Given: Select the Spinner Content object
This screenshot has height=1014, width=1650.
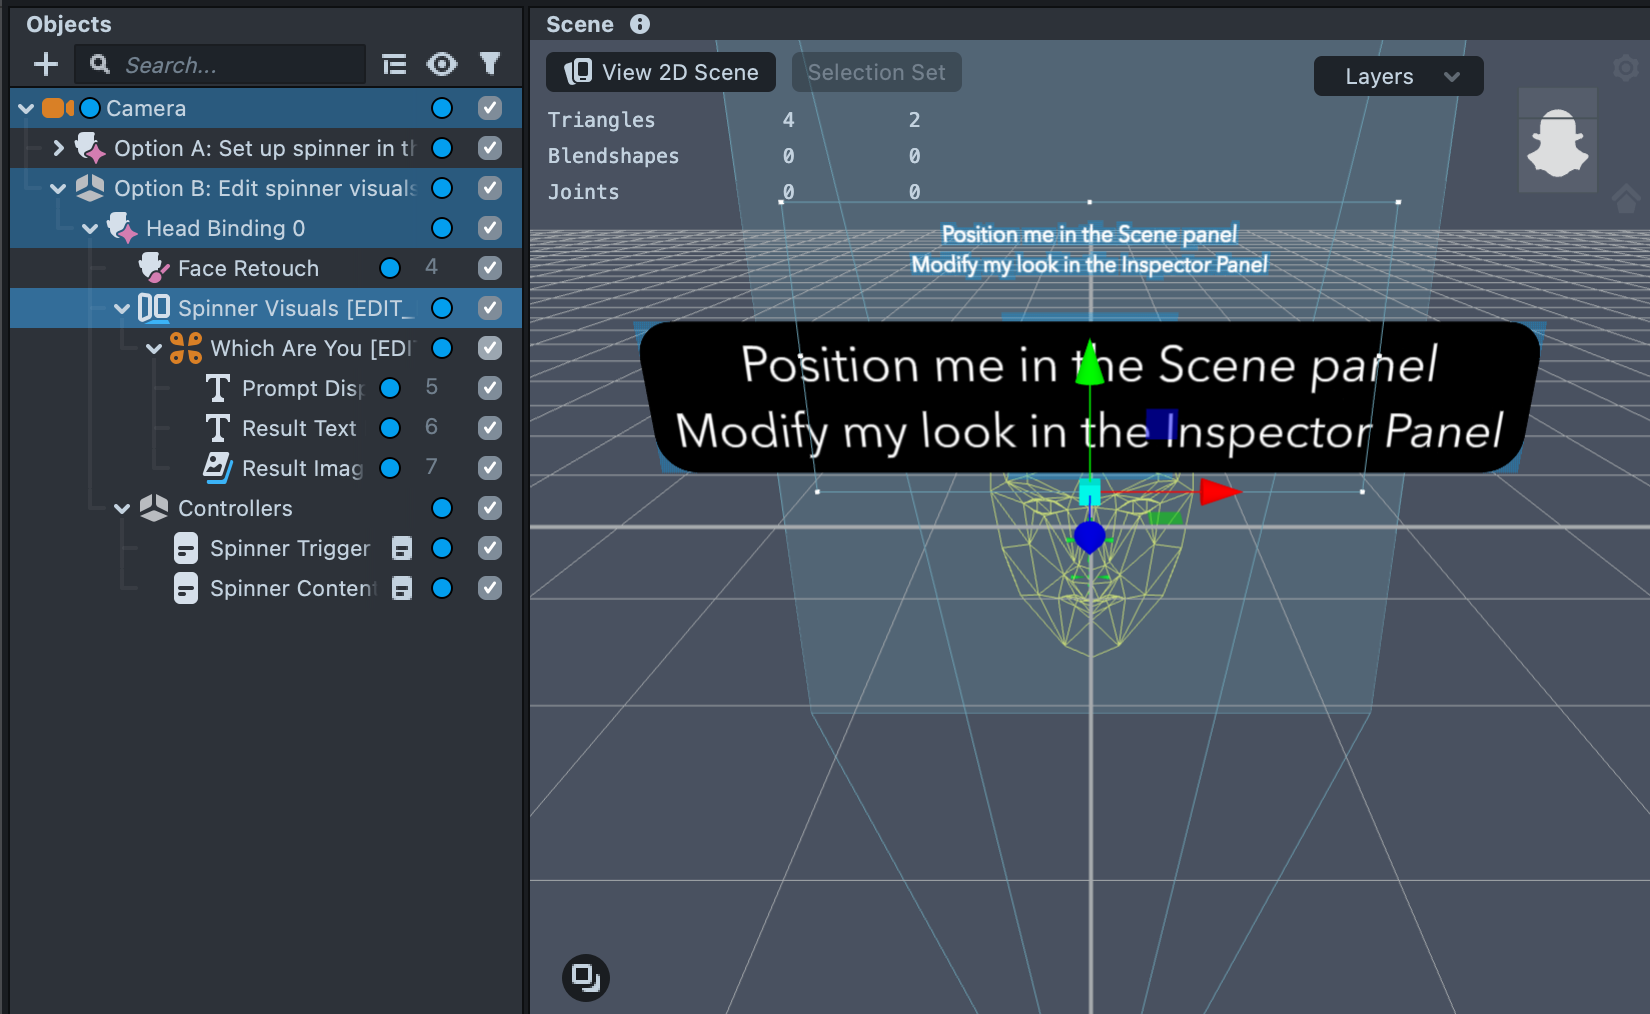Looking at the screenshot, I should pos(292,588).
